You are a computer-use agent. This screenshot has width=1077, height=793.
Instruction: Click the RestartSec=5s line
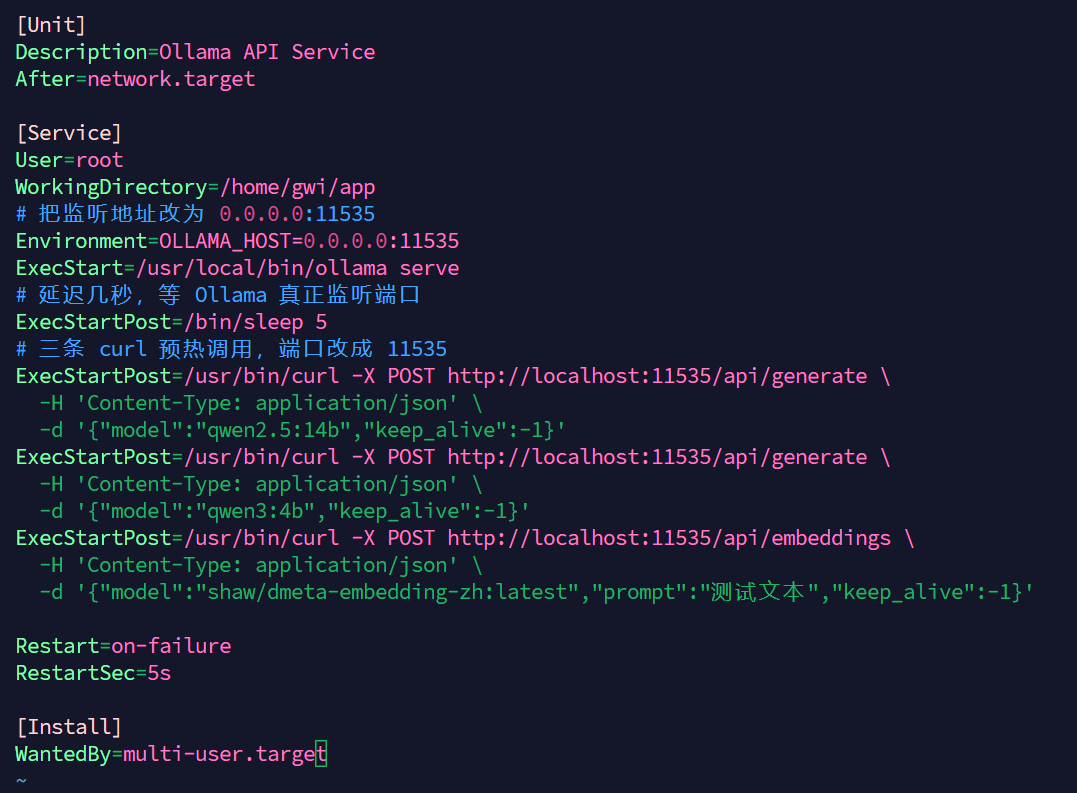point(93,673)
